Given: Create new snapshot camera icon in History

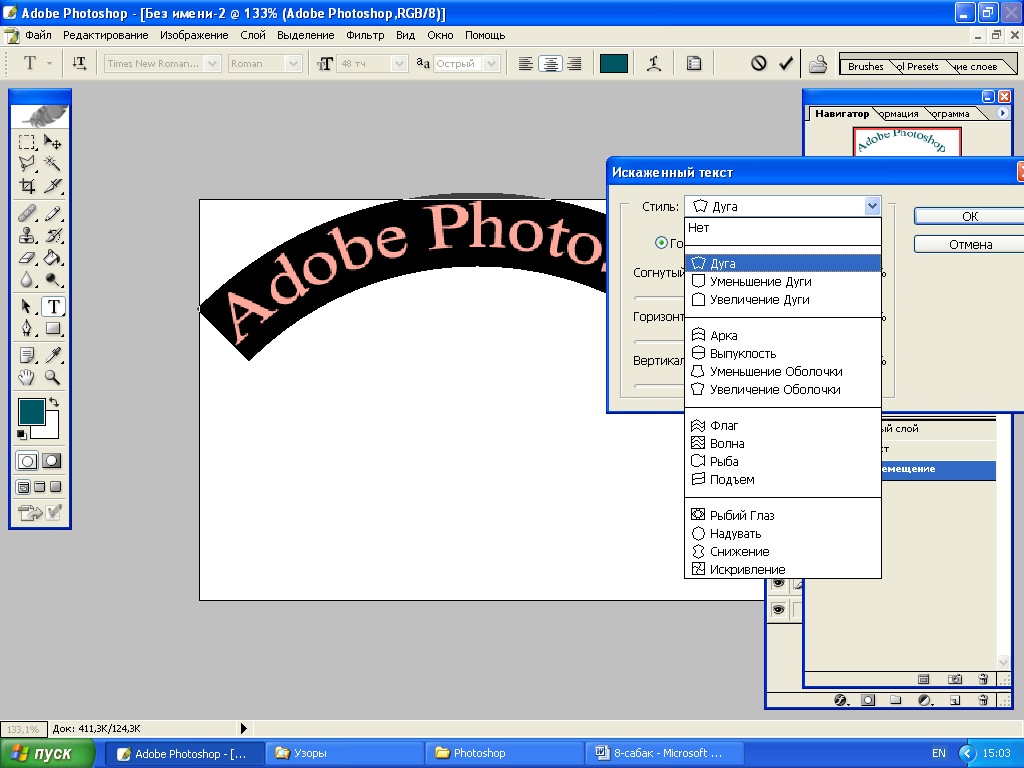Looking at the screenshot, I should click(955, 679).
